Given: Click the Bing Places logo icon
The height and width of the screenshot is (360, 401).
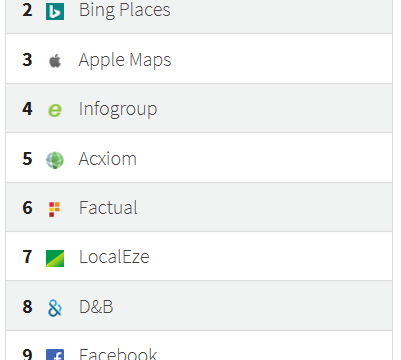Looking at the screenshot, I should click(x=55, y=11).
